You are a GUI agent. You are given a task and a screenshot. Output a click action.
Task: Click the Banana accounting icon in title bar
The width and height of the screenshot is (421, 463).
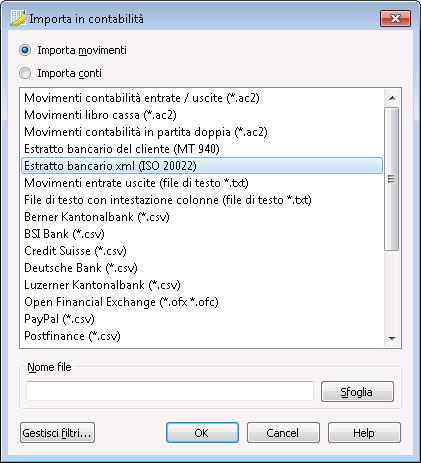coord(18,18)
